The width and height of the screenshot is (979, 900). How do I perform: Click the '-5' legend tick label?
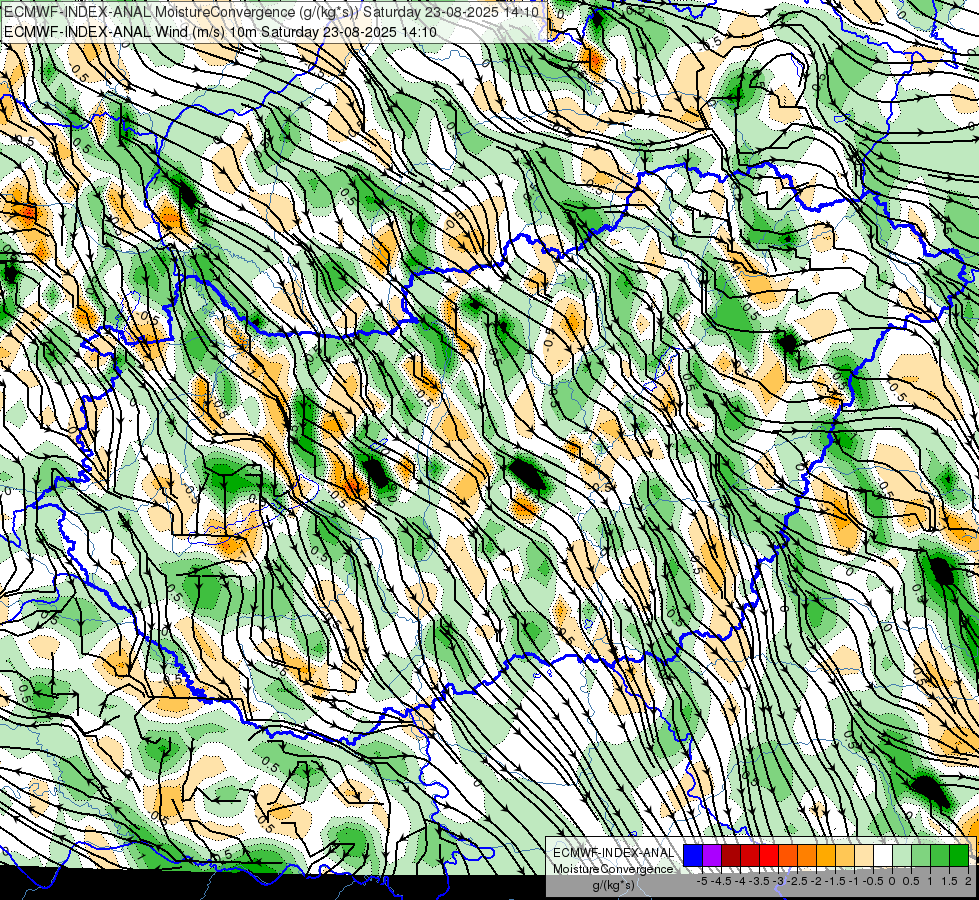coord(702,881)
